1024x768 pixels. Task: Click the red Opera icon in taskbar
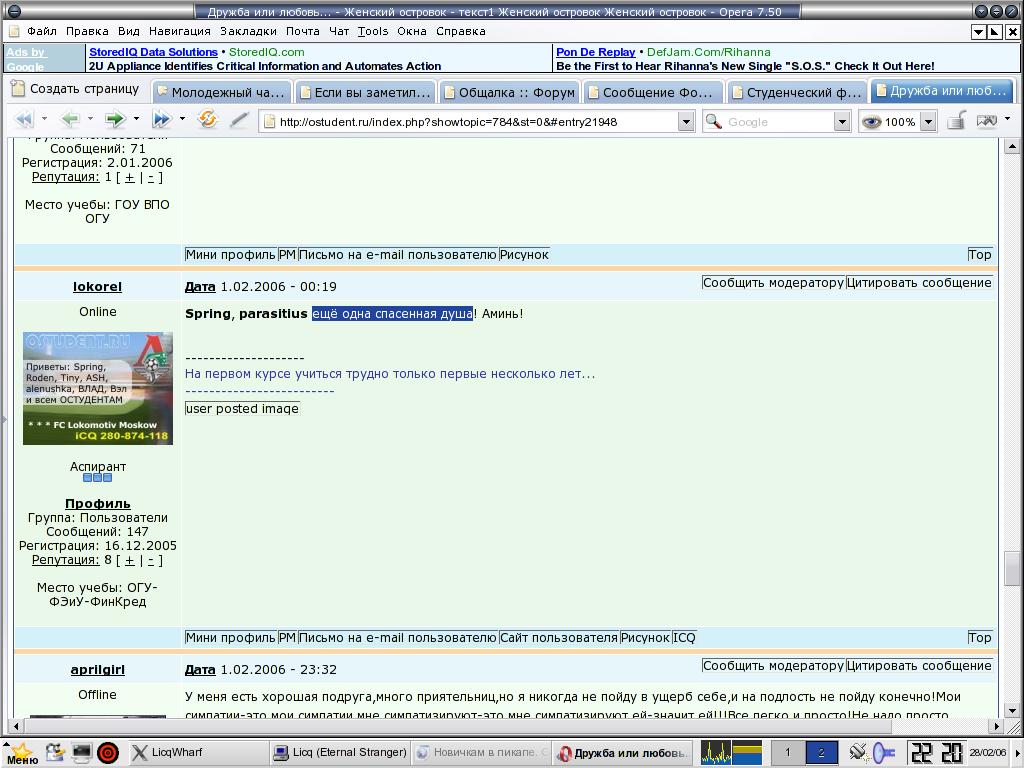coord(108,753)
